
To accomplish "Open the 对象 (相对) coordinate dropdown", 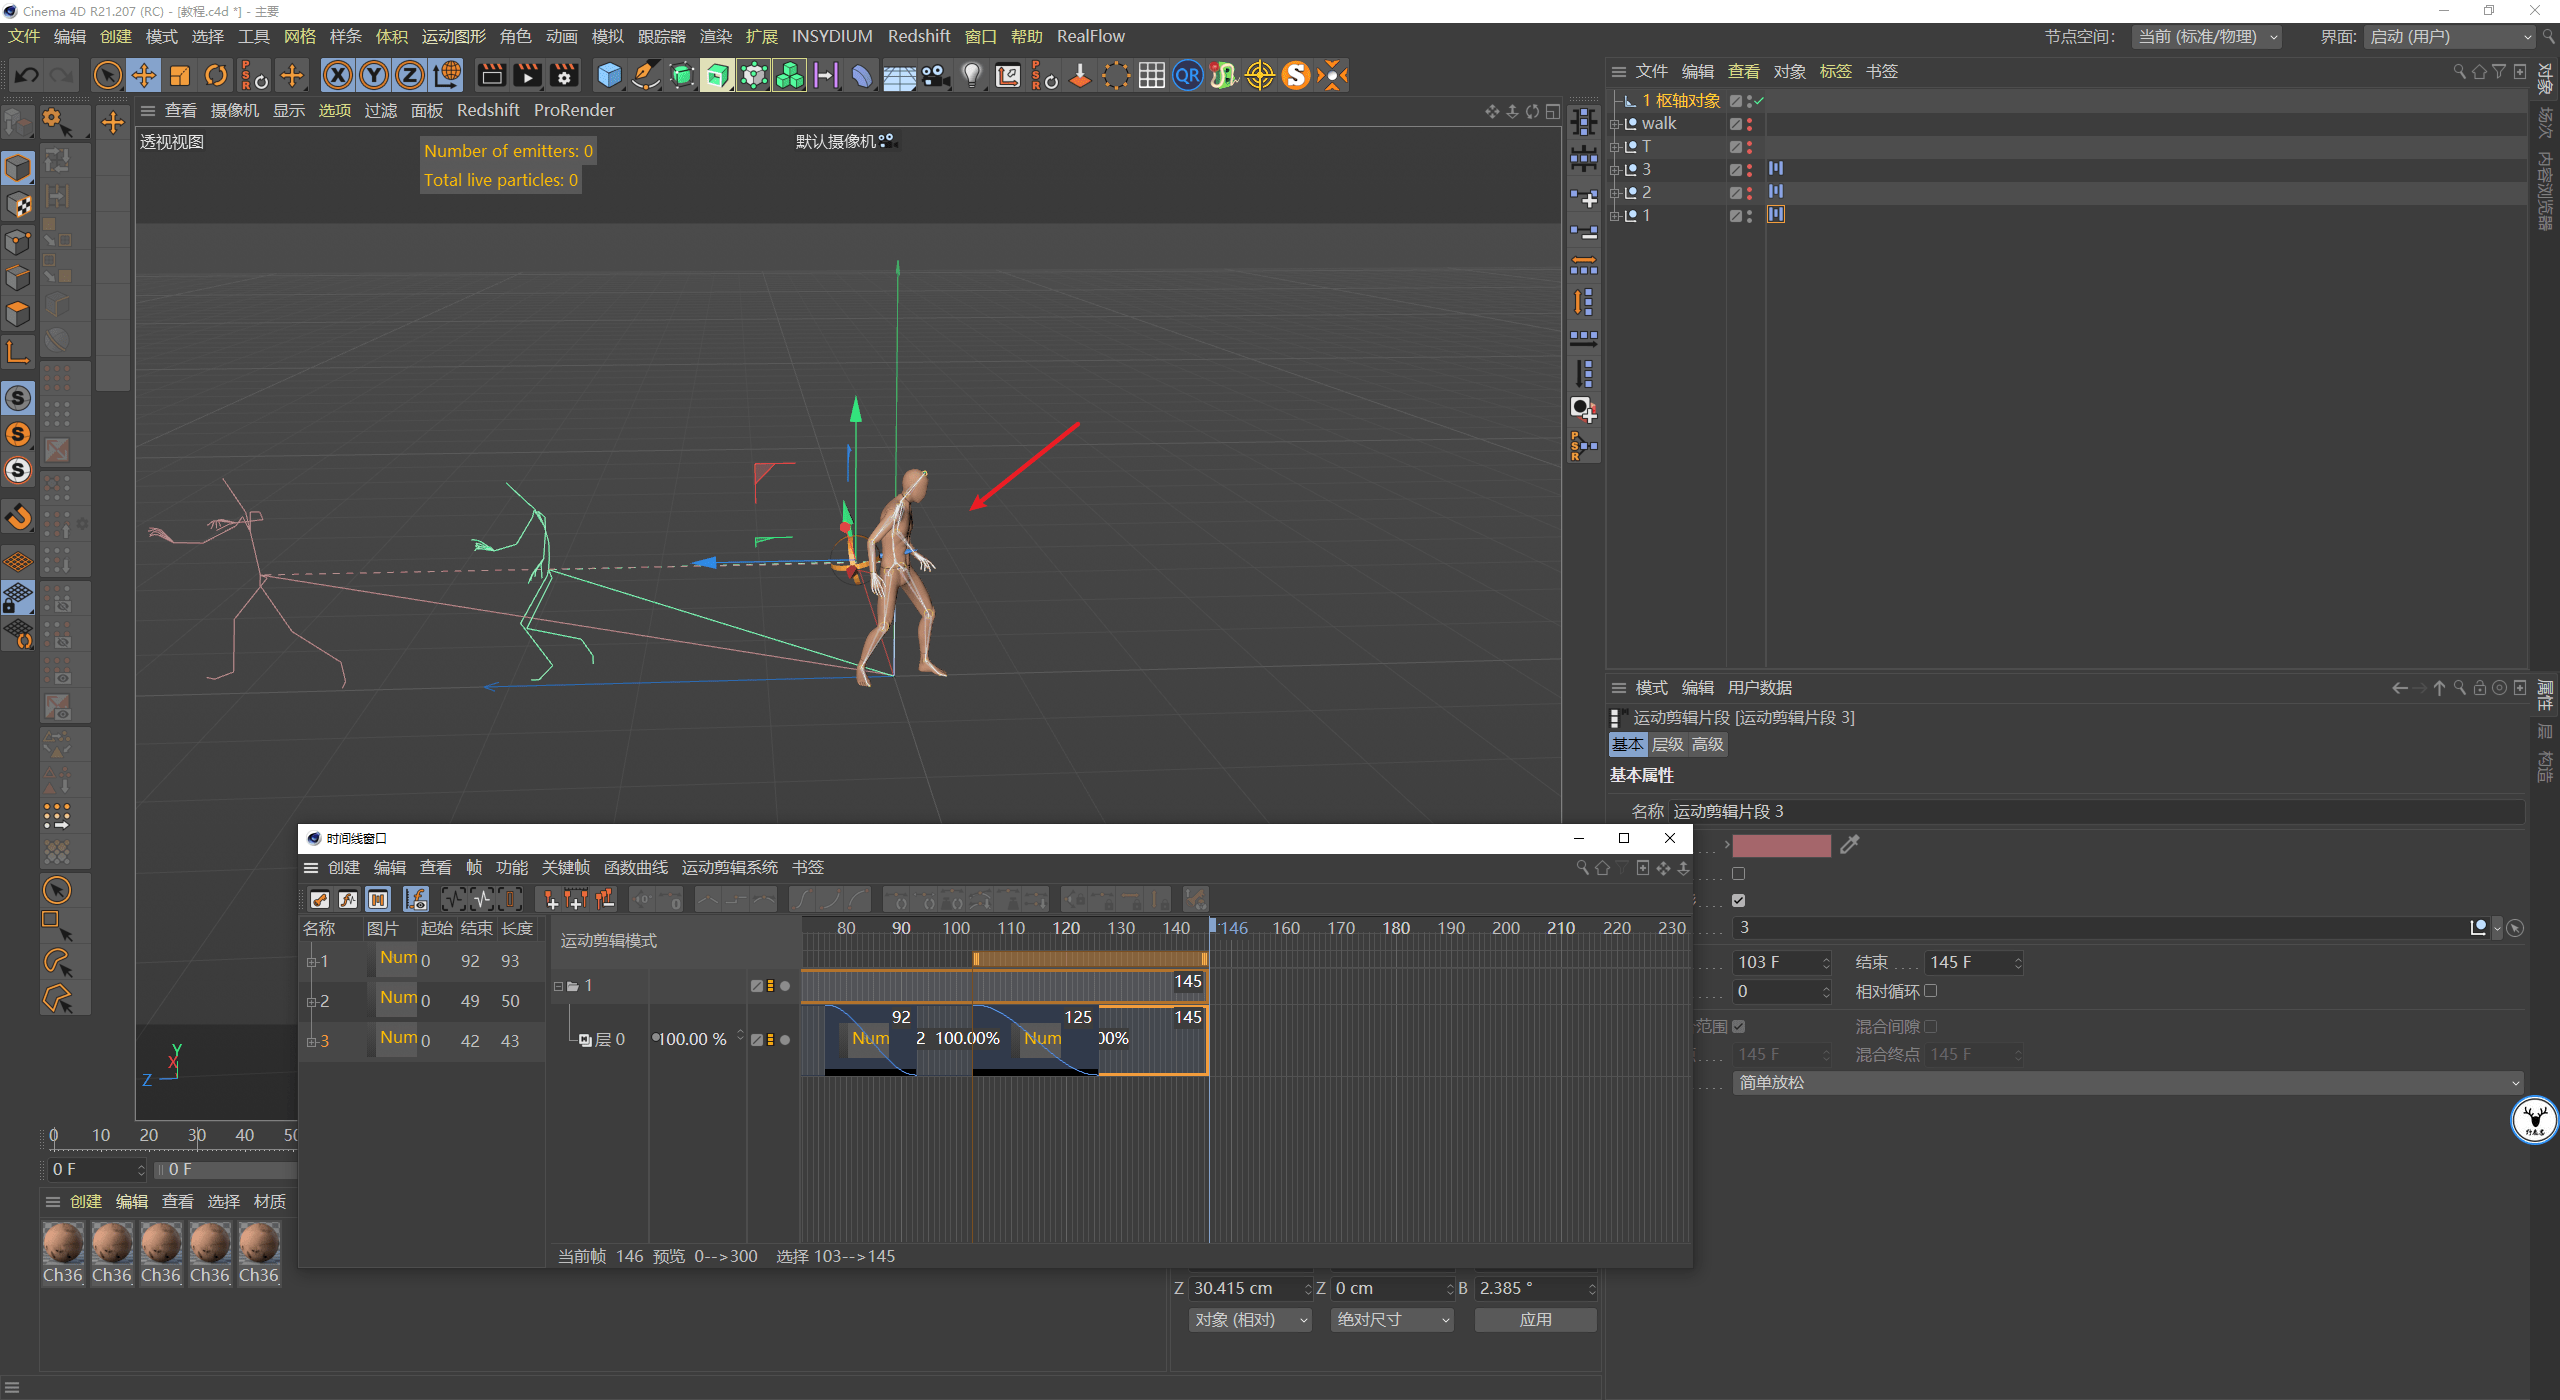I will coord(1249,1320).
